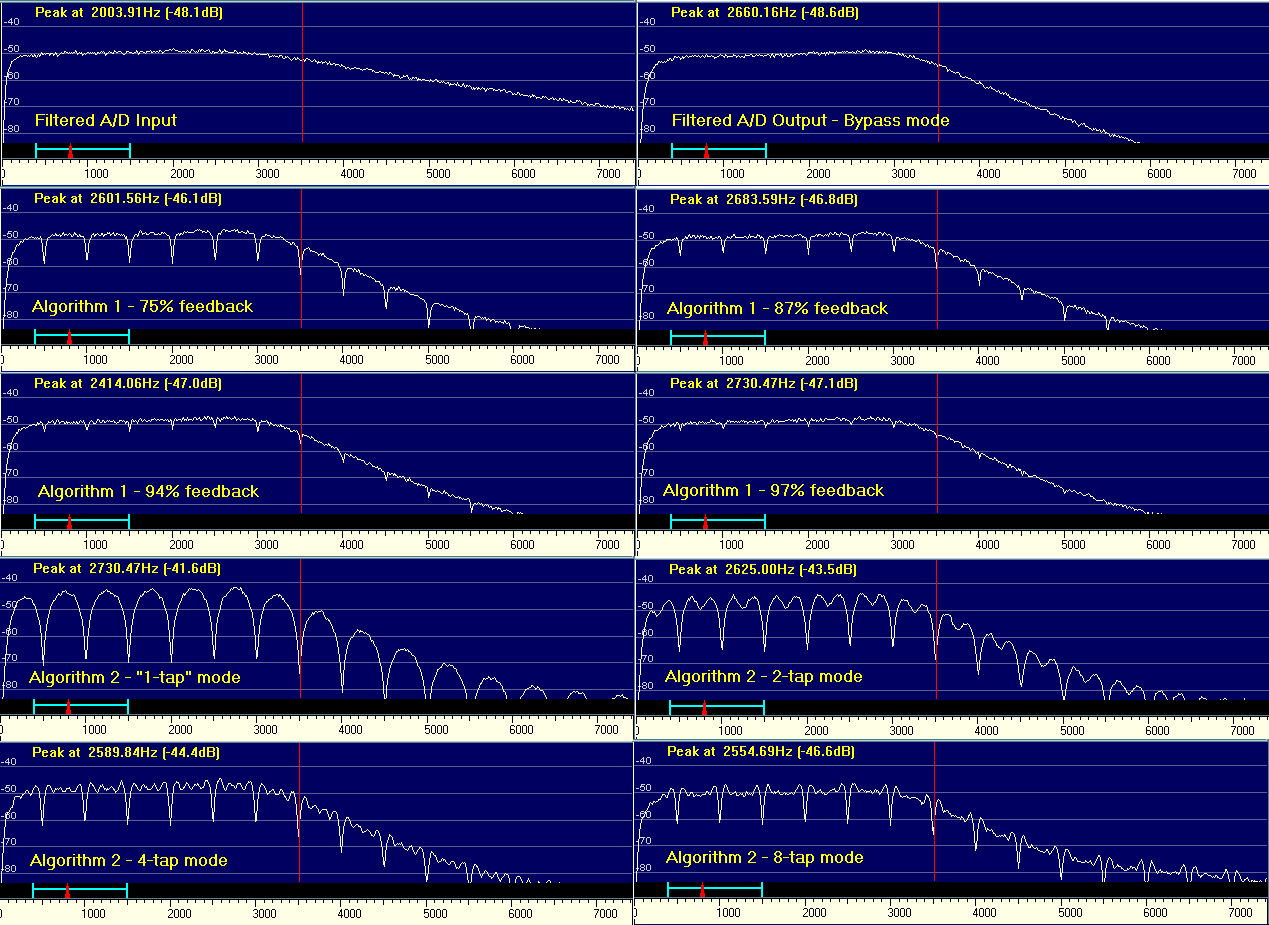The image size is (1269, 925).
Task: Click the red vertical cursor in Filtered A/D Input plot
Action: [302, 72]
